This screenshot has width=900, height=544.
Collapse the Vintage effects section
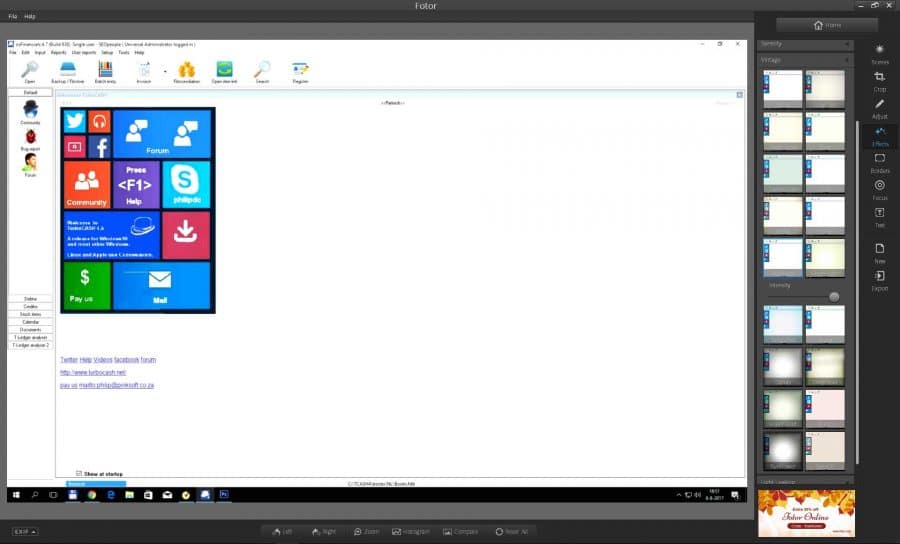click(x=805, y=60)
